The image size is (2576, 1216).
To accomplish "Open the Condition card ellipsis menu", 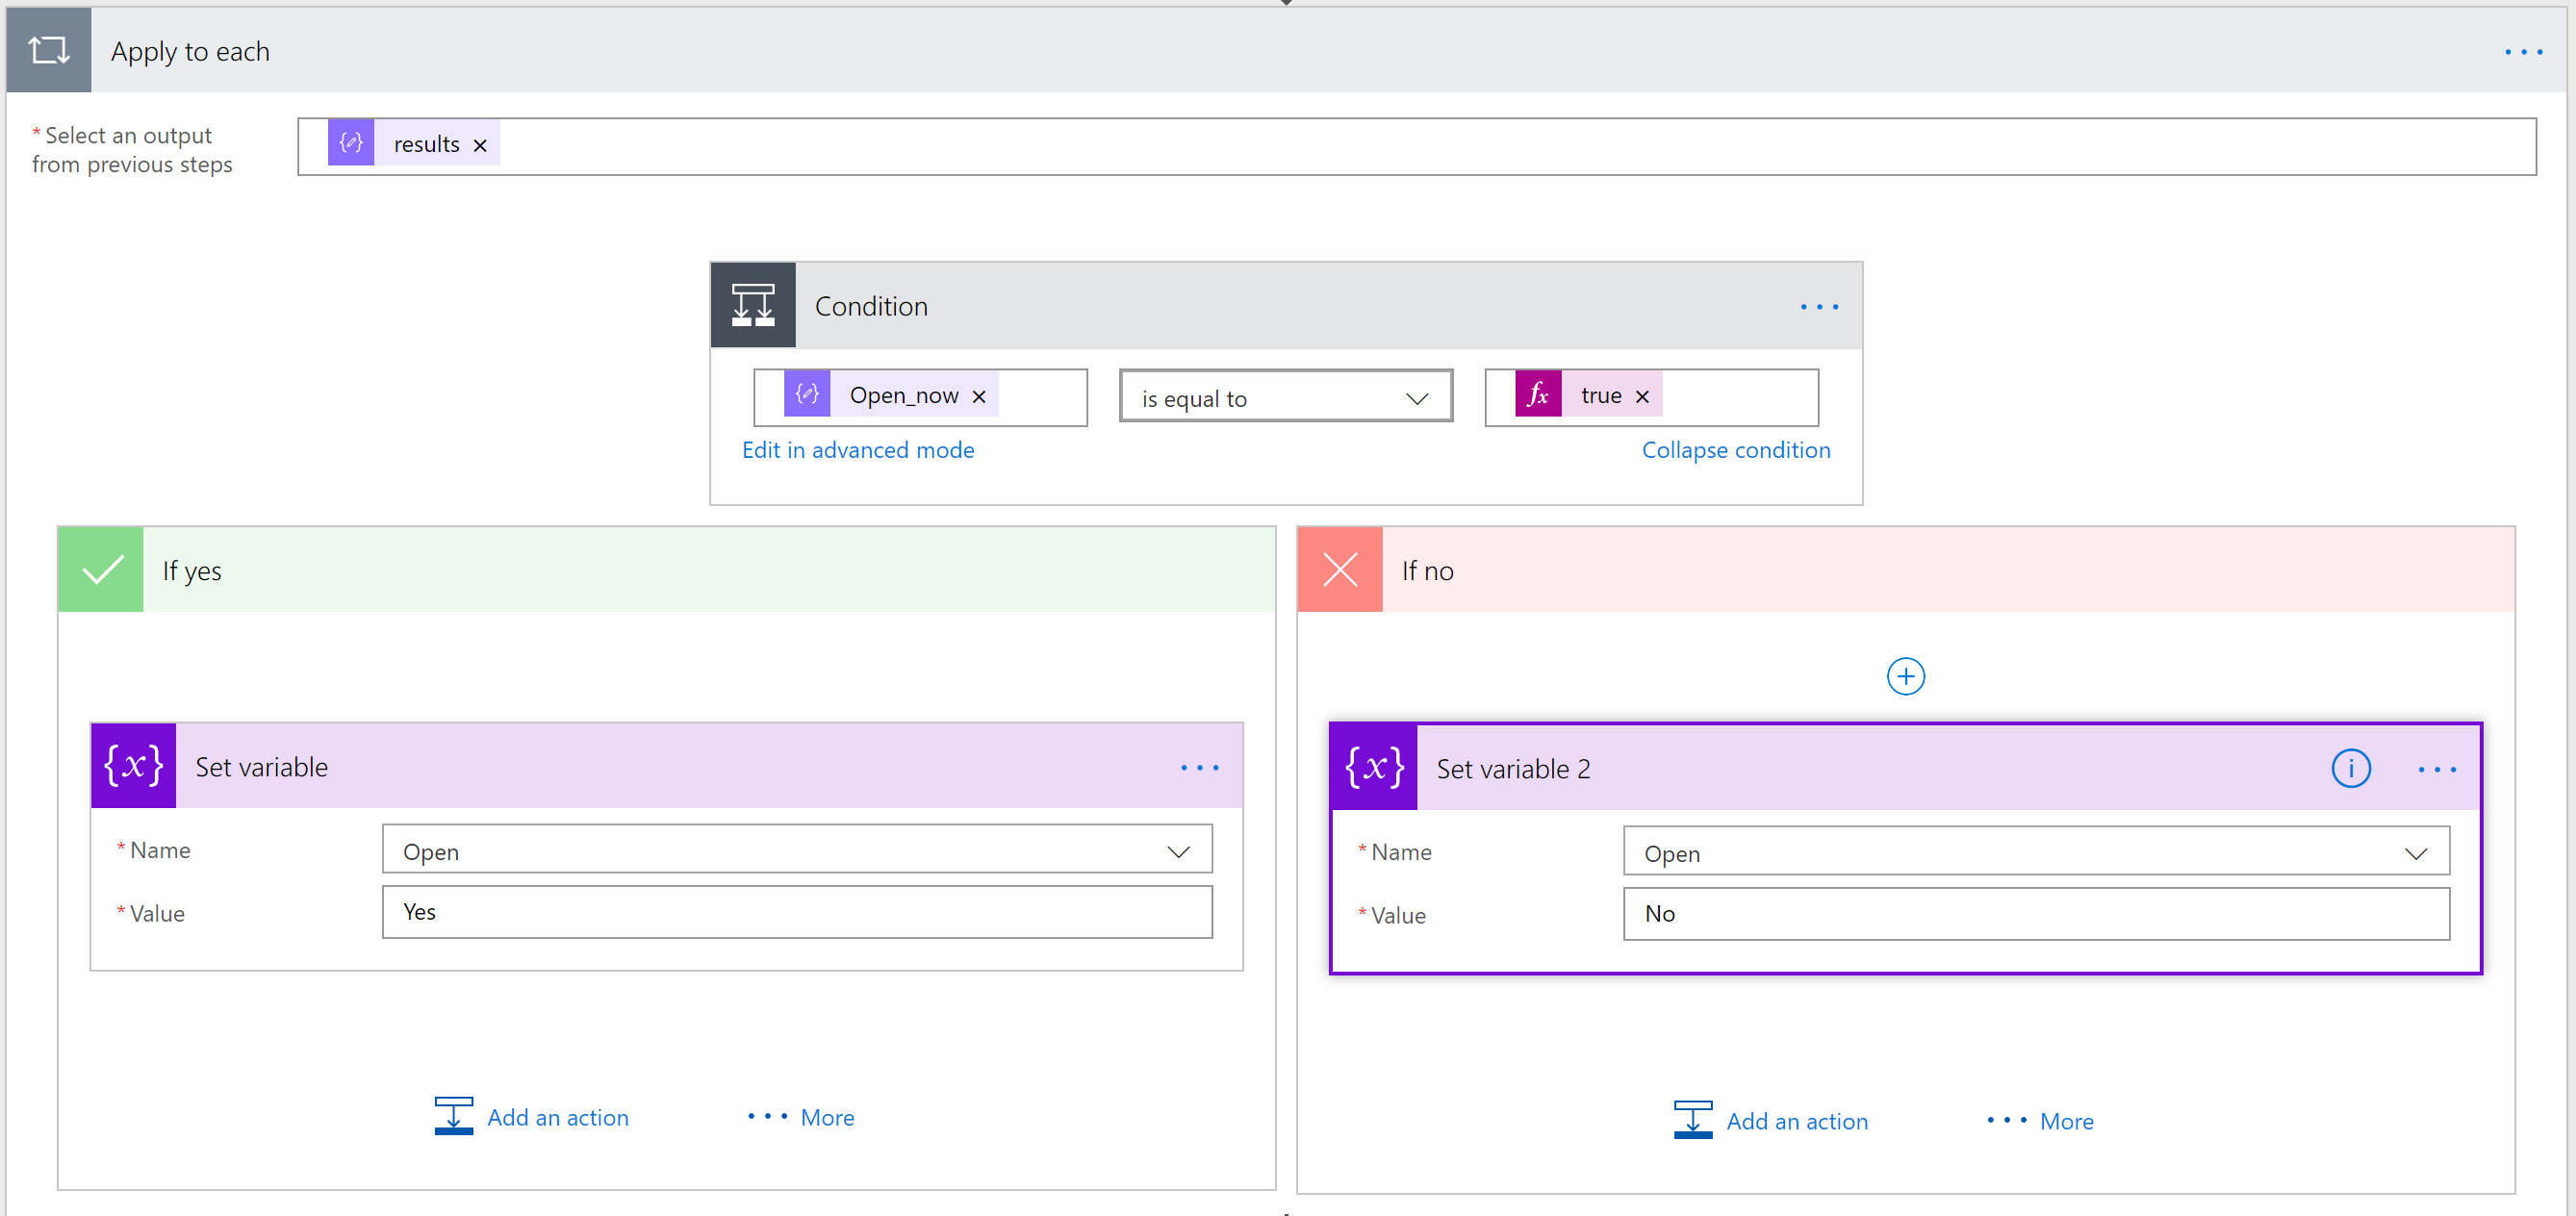I will point(1819,307).
